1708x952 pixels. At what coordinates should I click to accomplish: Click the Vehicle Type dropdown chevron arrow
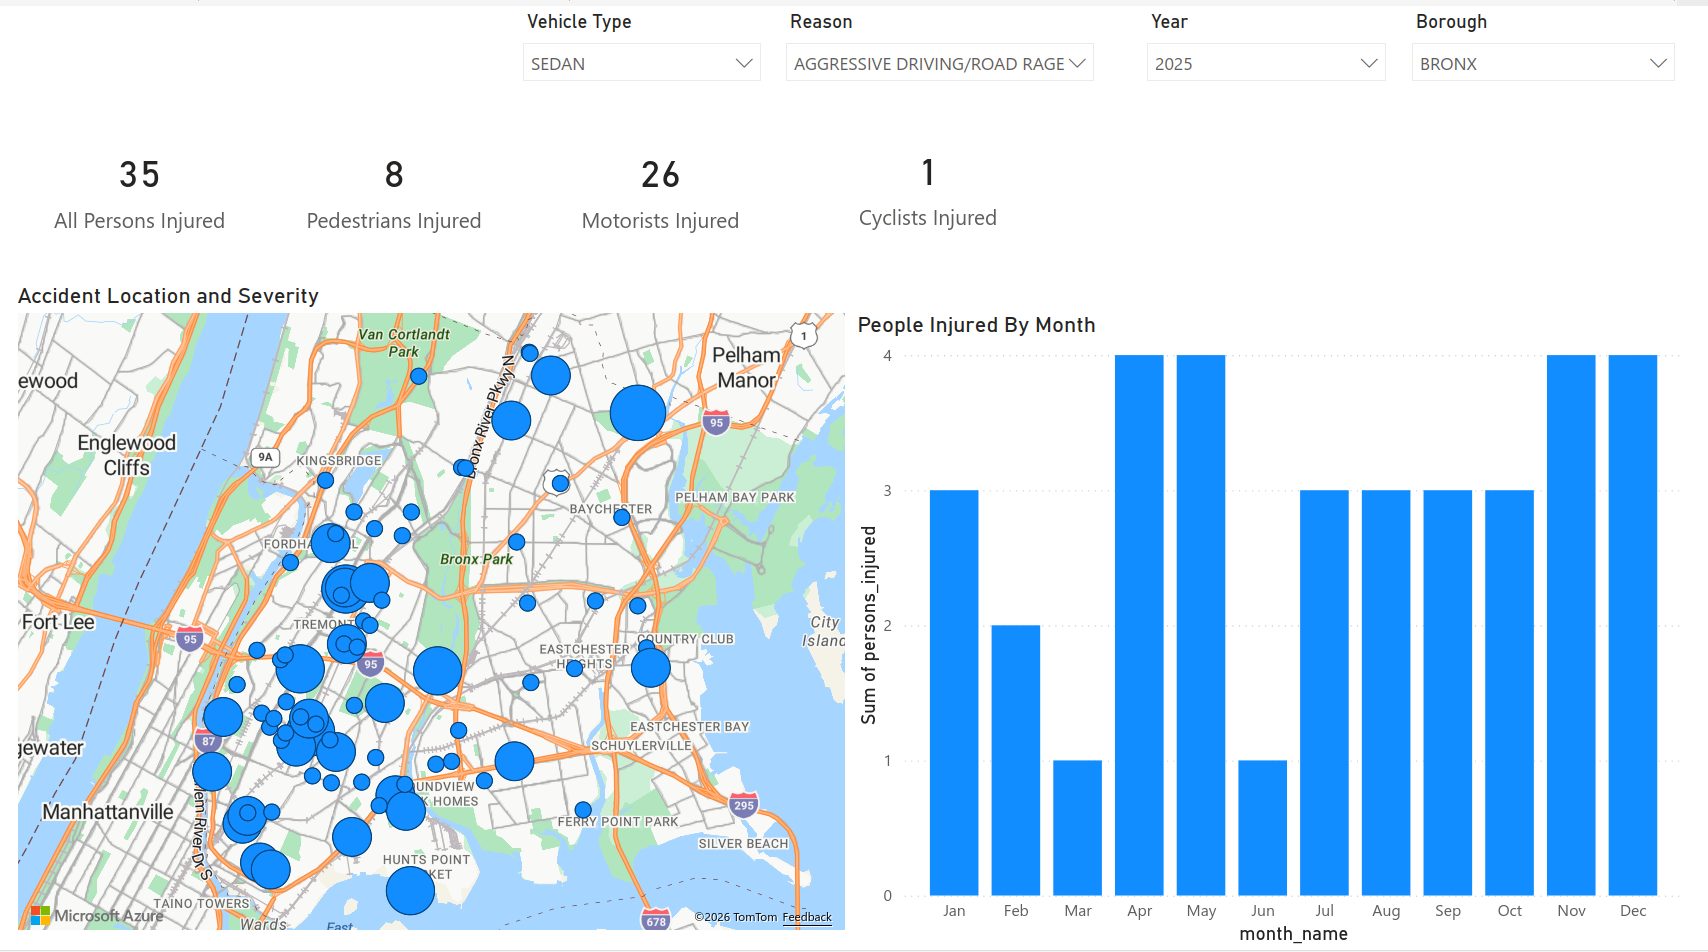tap(744, 63)
